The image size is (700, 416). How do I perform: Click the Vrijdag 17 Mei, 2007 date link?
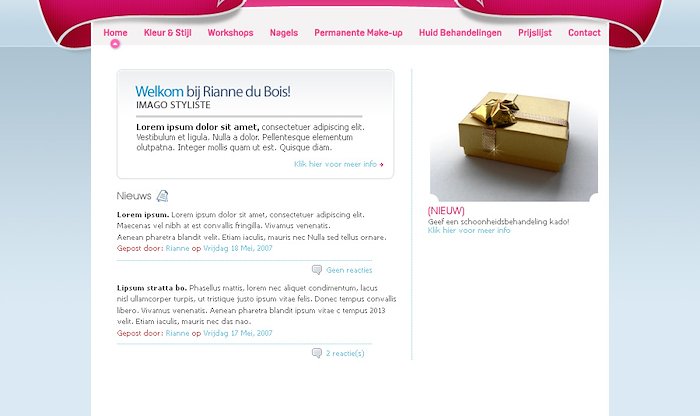[238, 333]
